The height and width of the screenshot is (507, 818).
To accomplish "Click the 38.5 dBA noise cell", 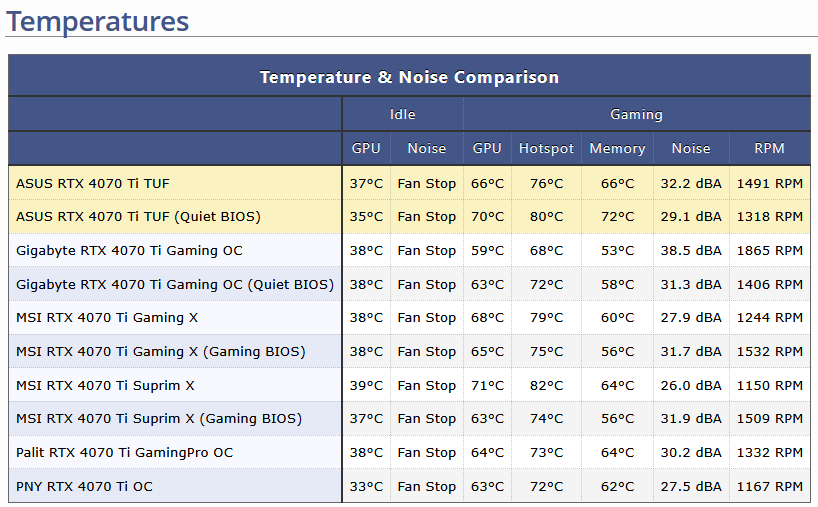I will pos(691,250).
